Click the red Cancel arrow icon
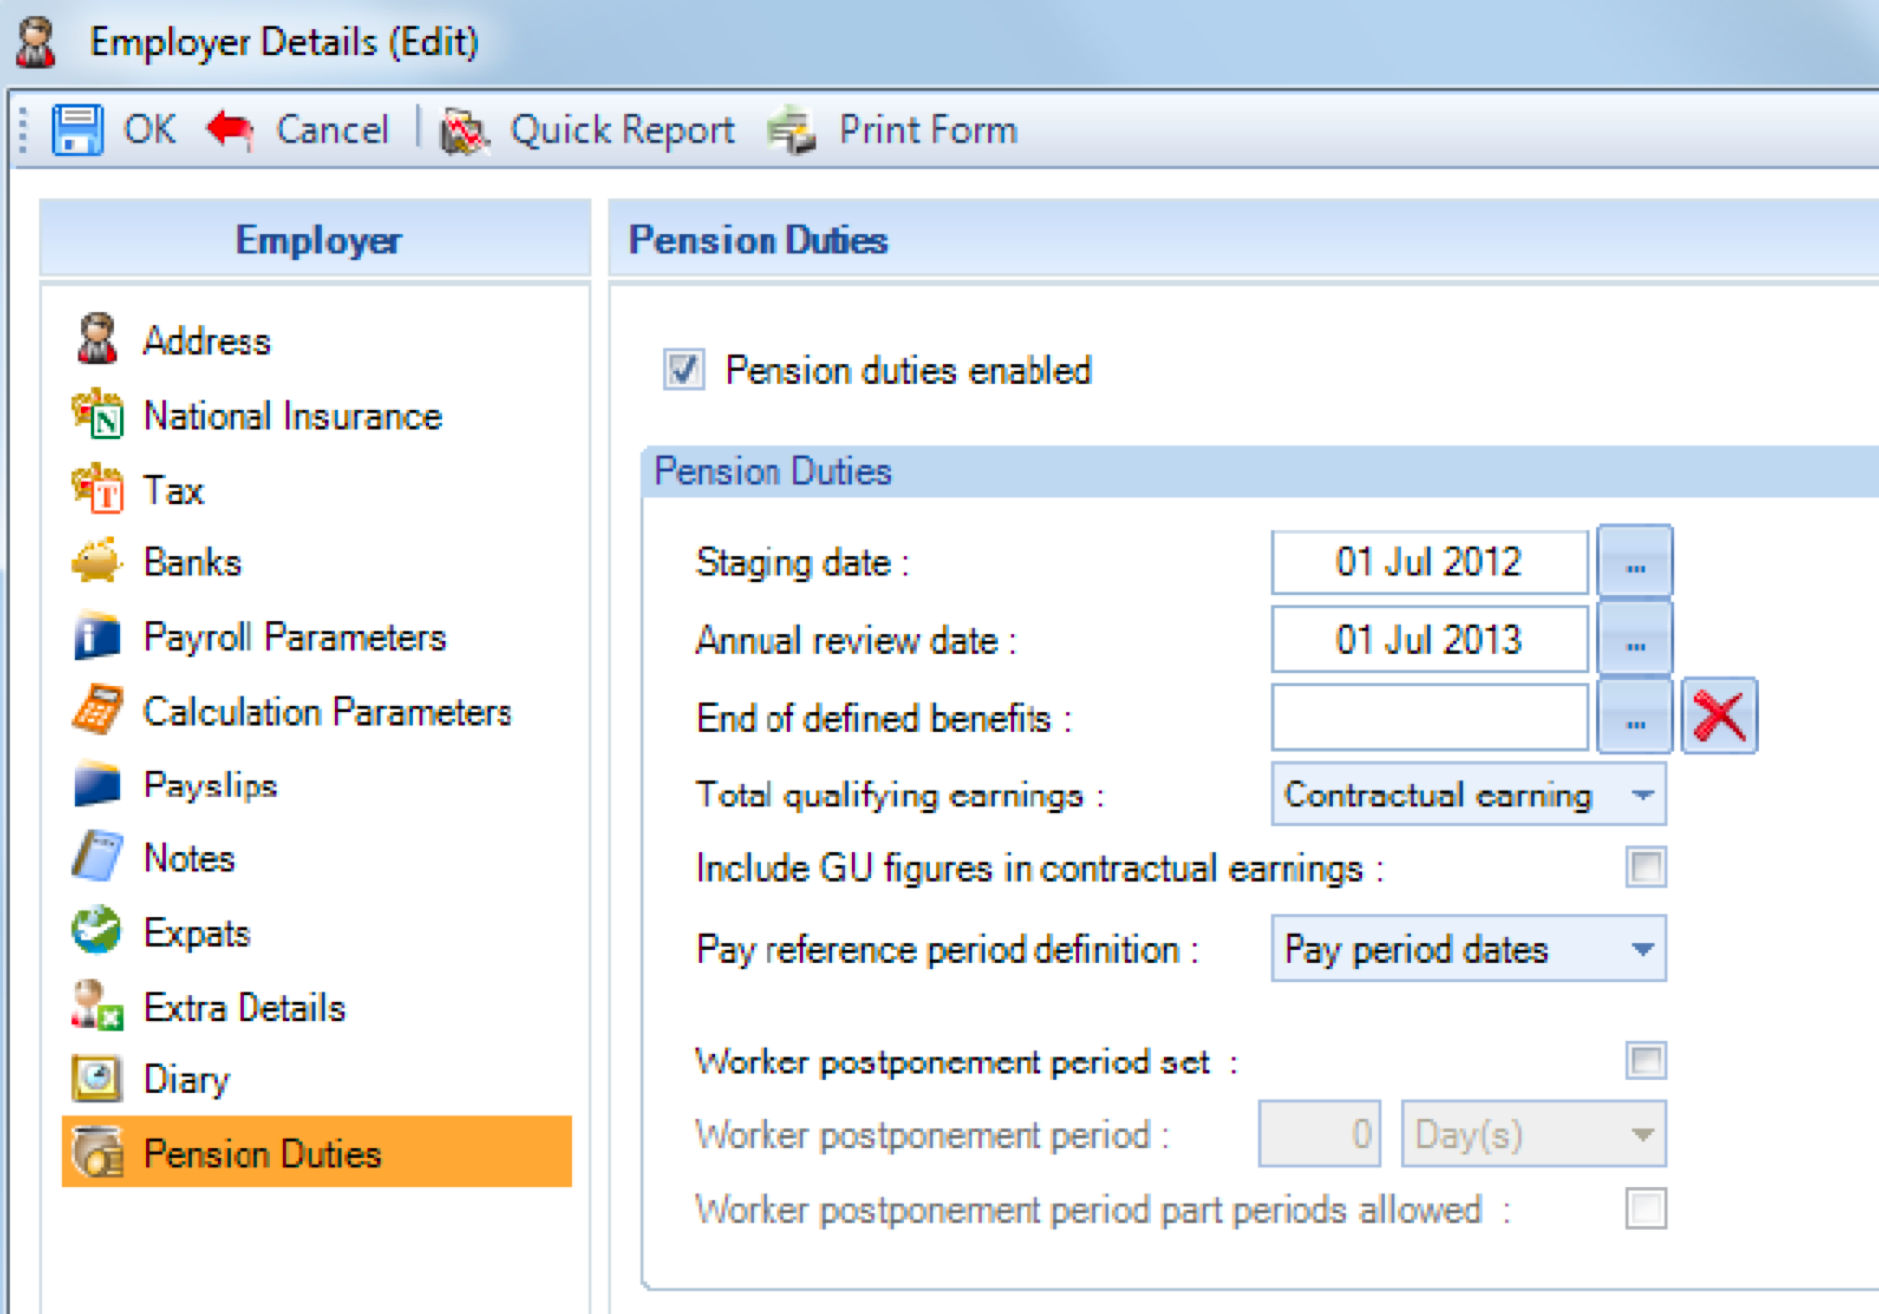The width and height of the screenshot is (1879, 1314). pyautogui.click(x=230, y=130)
